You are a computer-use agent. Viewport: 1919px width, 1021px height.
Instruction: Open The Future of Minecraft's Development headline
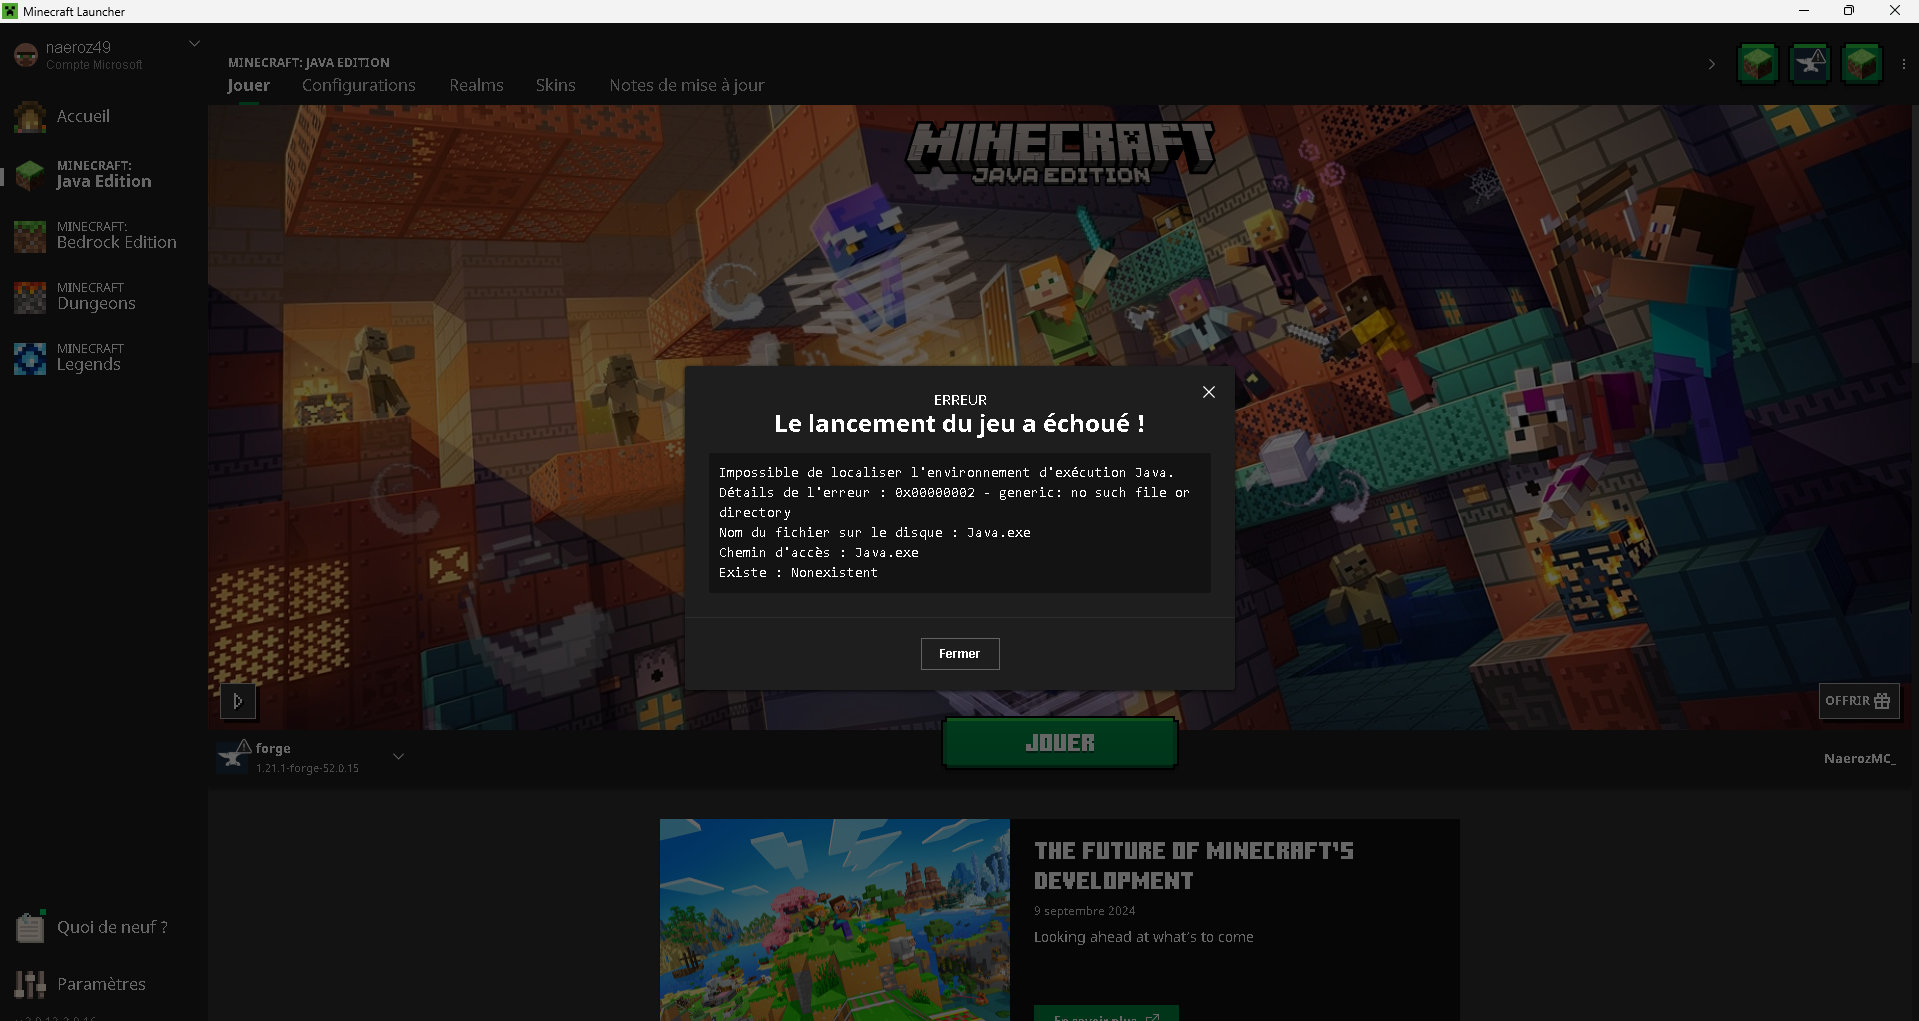(1193, 866)
